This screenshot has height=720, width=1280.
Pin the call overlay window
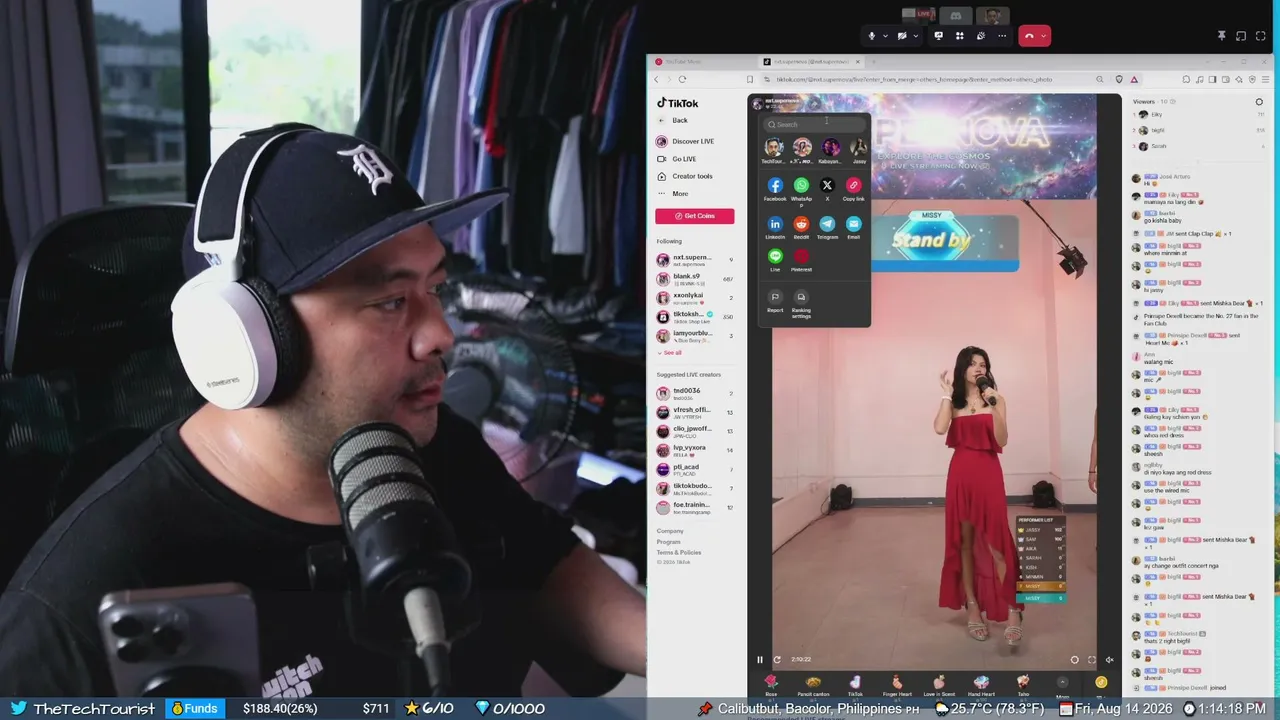click(1221, 36)
